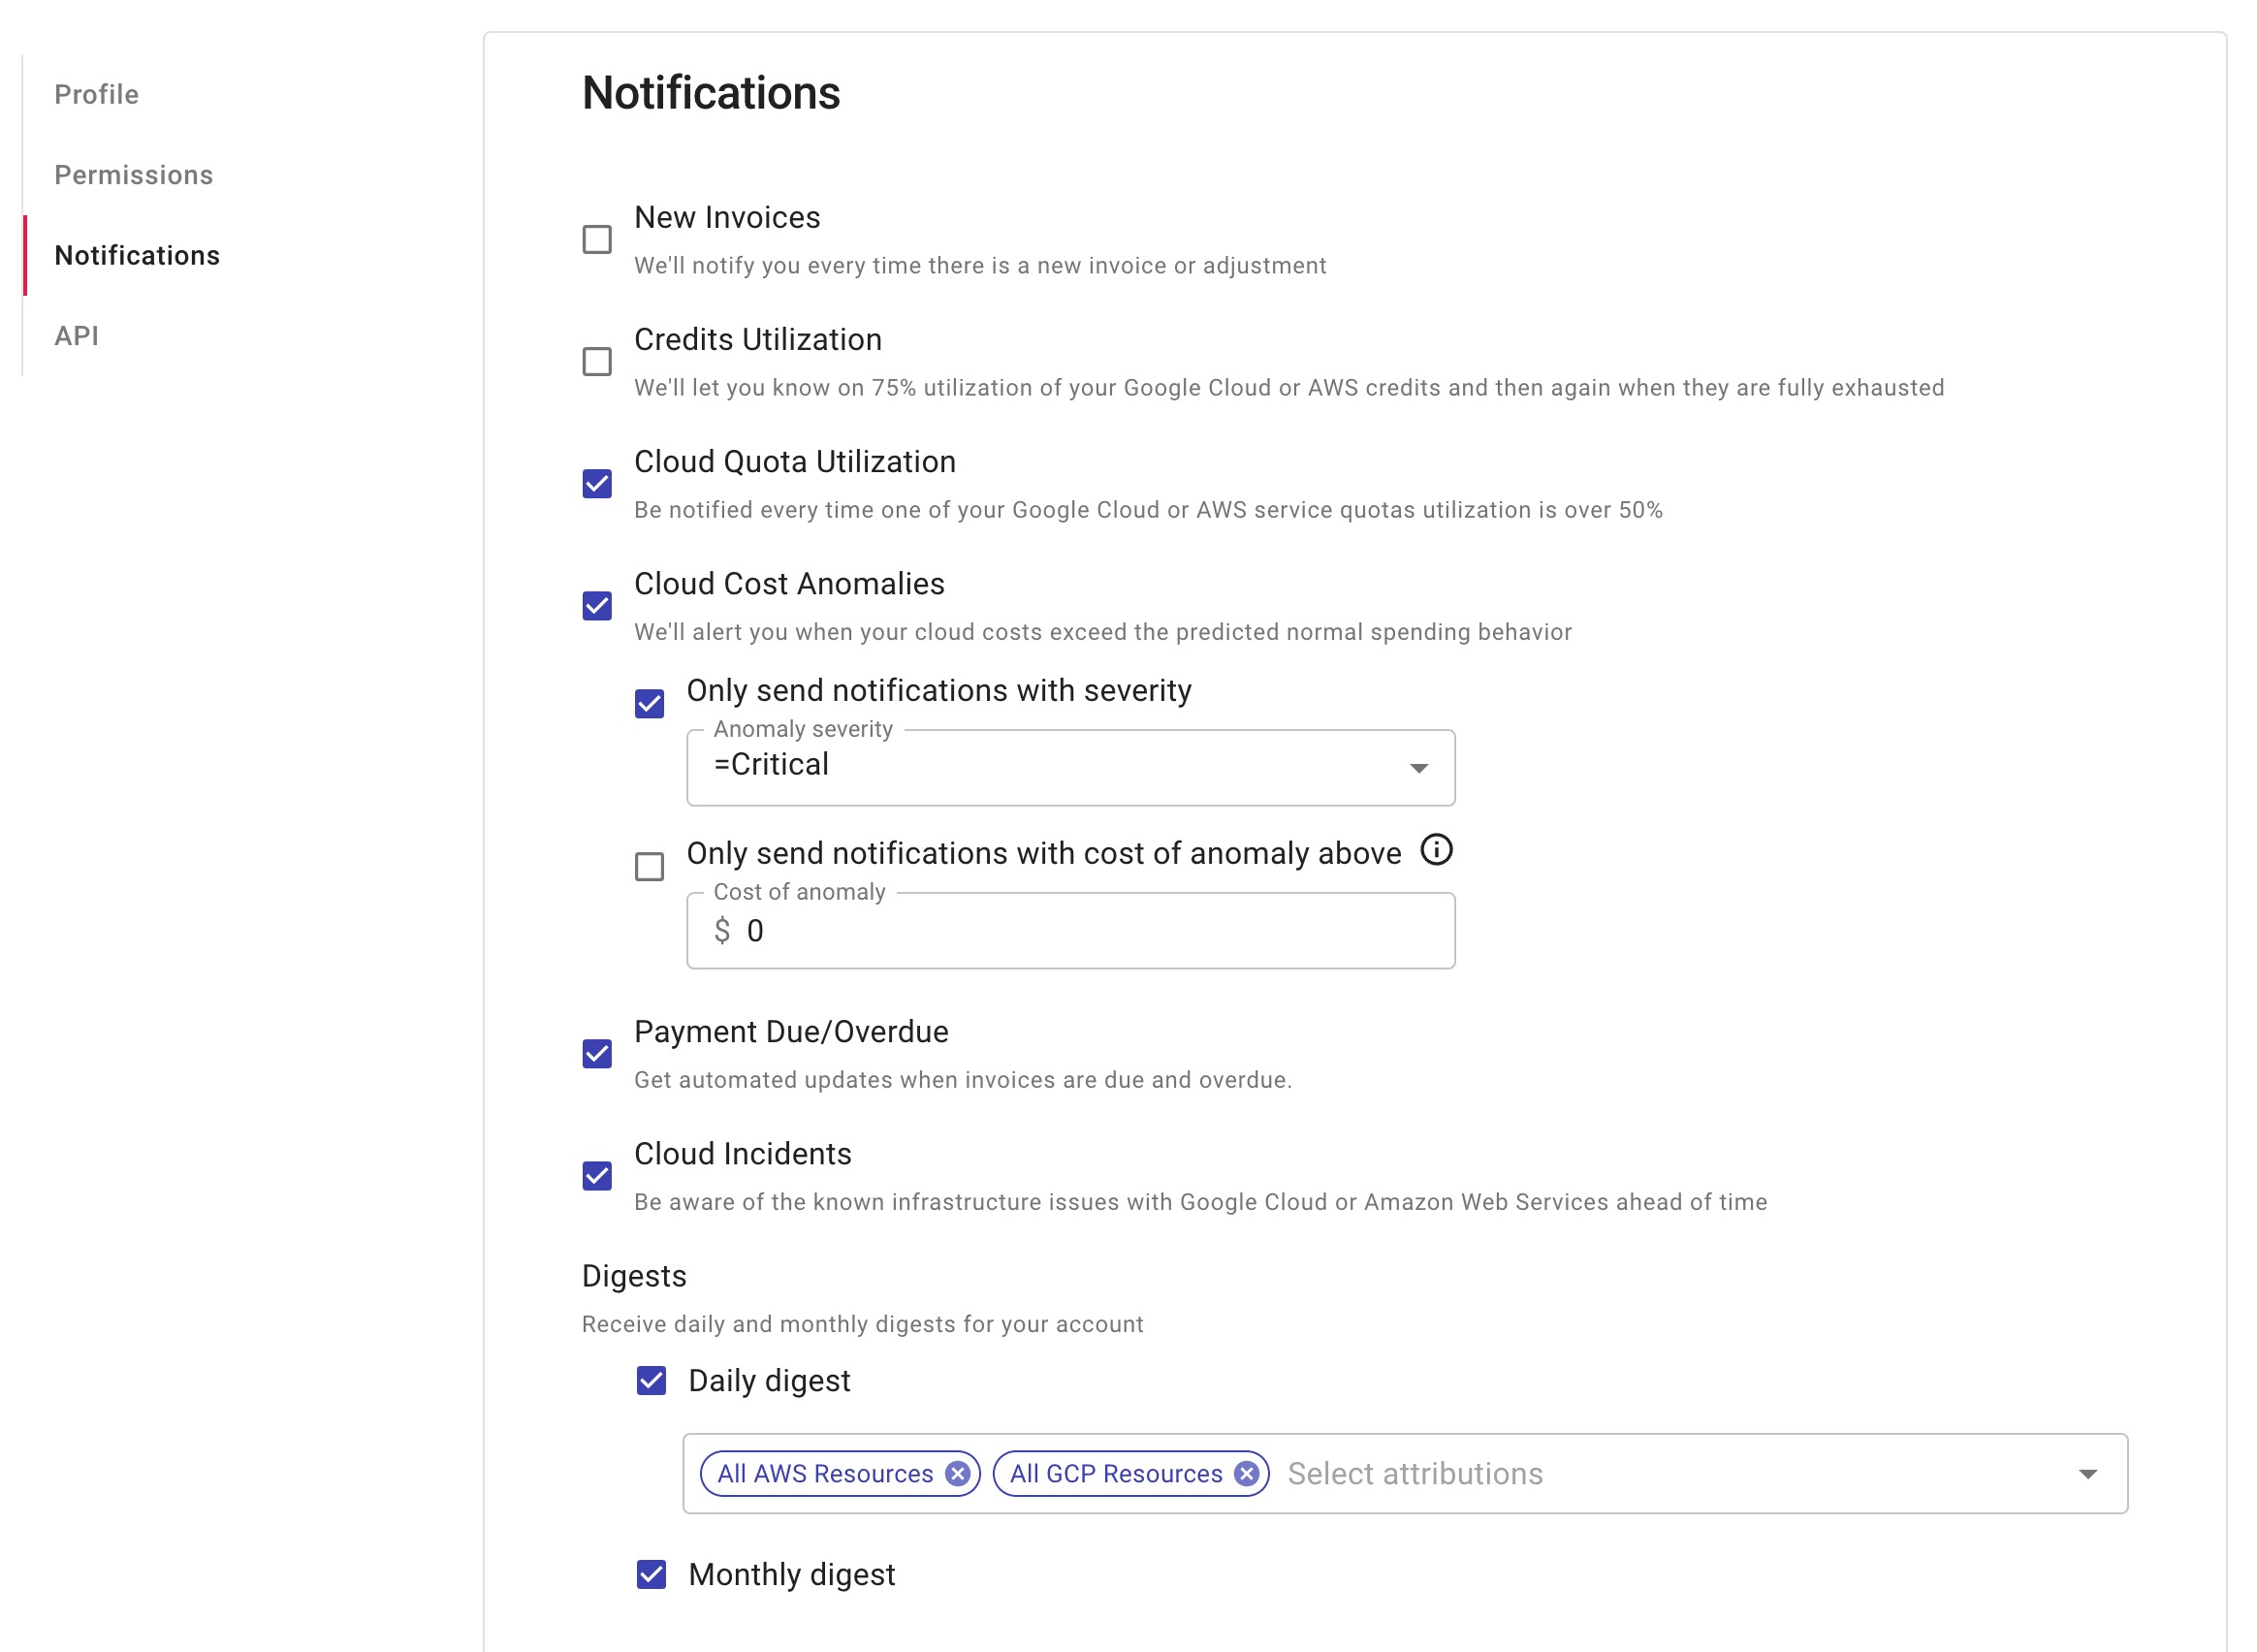Check the Credits Utilization checkbox
2257x1652 pixels.
point(597,362)
